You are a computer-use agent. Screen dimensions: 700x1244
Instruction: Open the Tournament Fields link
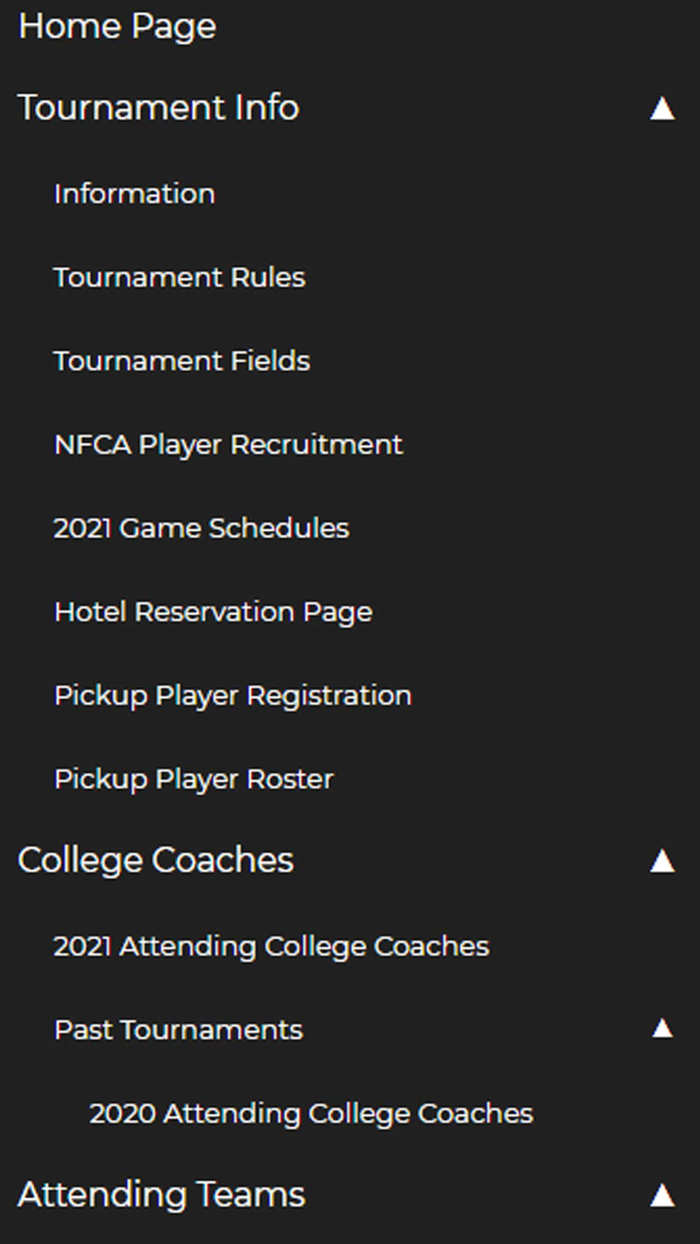point(181,361)
